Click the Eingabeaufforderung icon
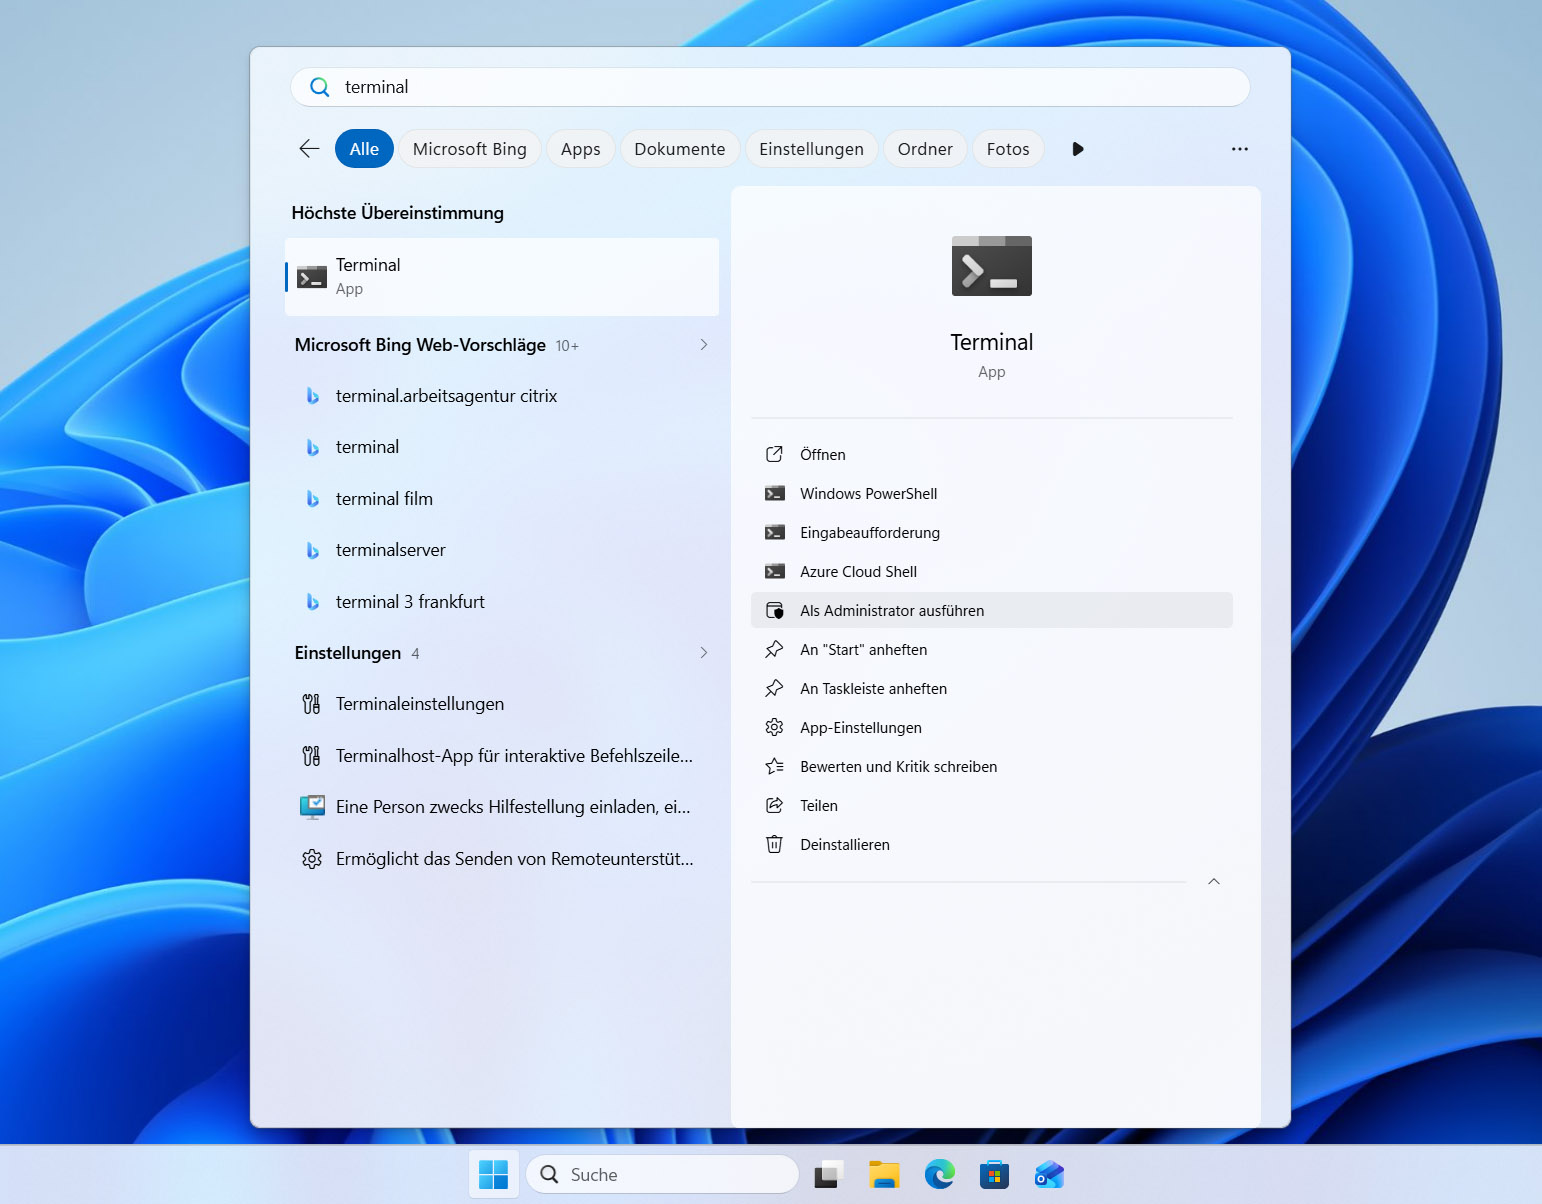This screenshot has width=1542, height=1204. pyautogui.click(x=774, y=533)
